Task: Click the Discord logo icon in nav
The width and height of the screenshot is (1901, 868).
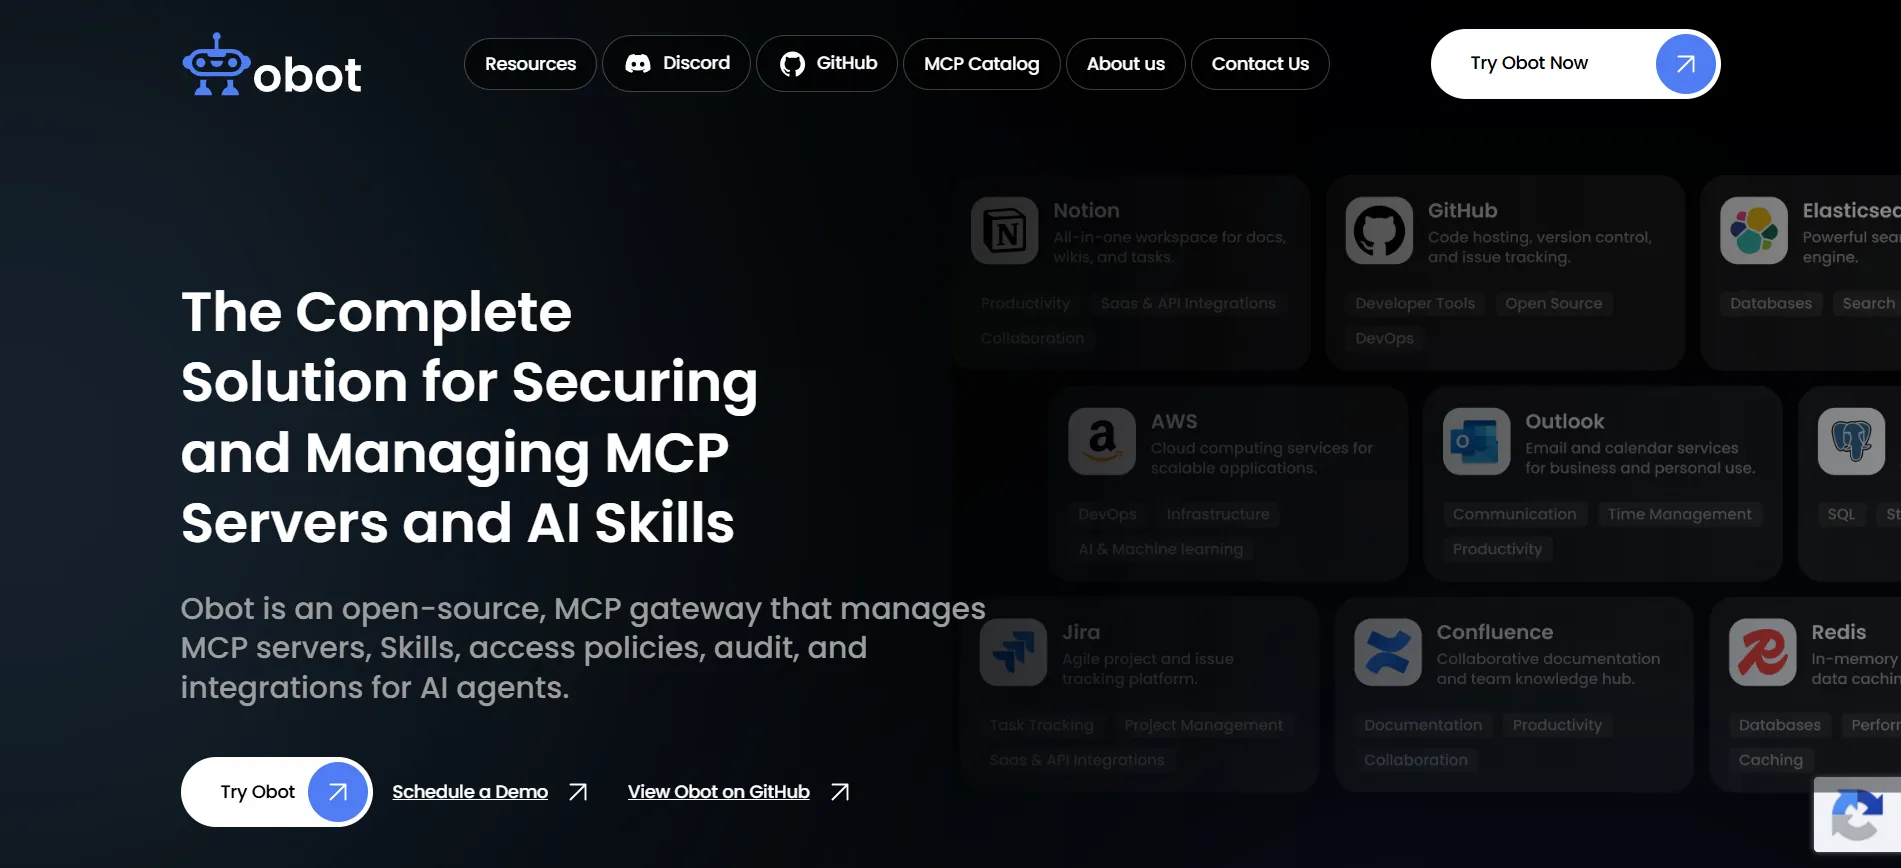Action: coord(638,64)
